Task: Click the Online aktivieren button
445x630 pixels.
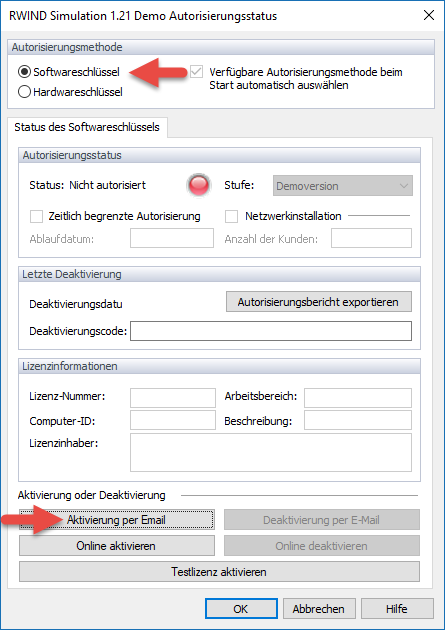Action: point(116,546)
